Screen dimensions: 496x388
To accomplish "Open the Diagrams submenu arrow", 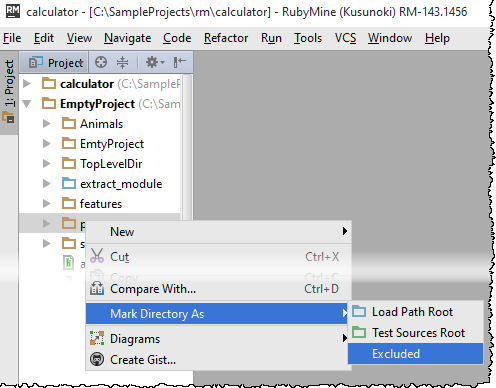I will pyautogui.click(x=345, y=338).
